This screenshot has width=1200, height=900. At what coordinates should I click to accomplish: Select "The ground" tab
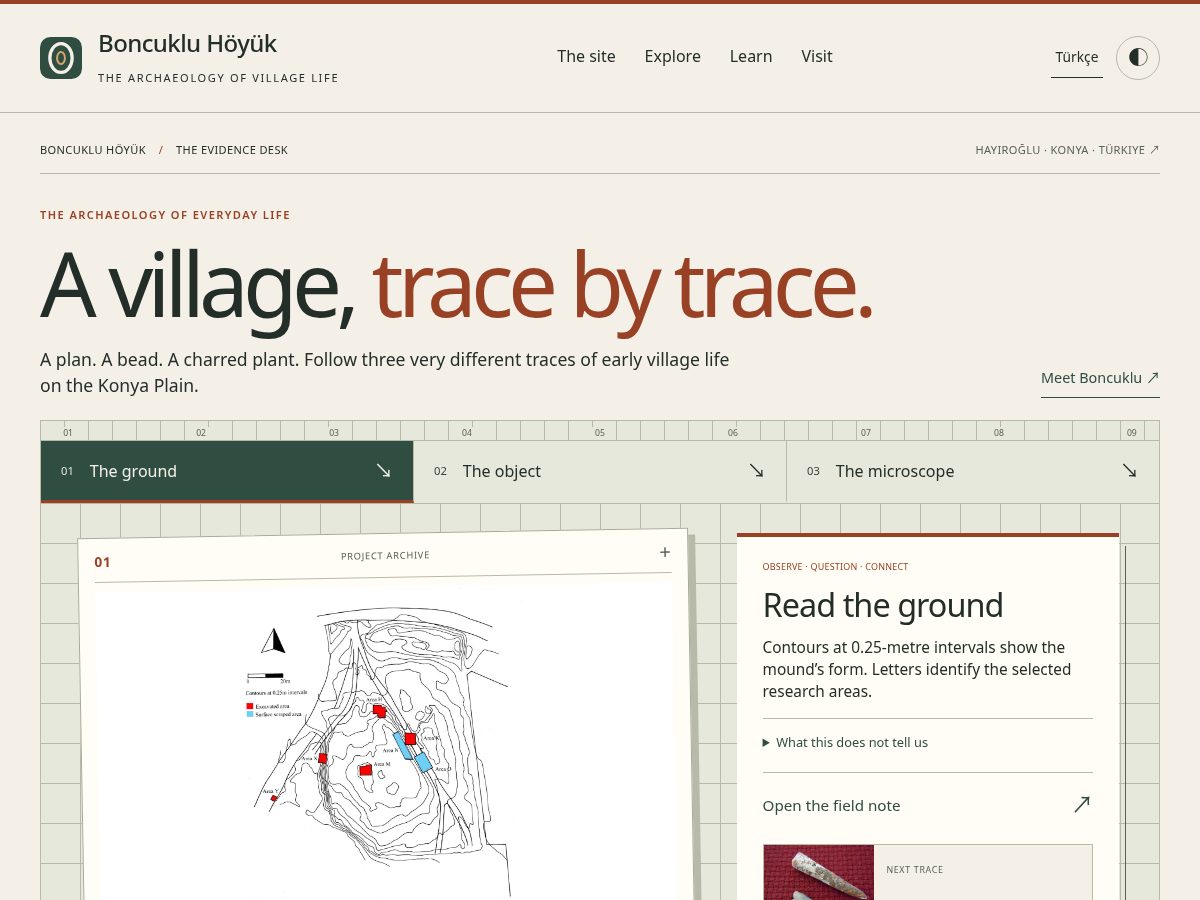click(227, 471)
